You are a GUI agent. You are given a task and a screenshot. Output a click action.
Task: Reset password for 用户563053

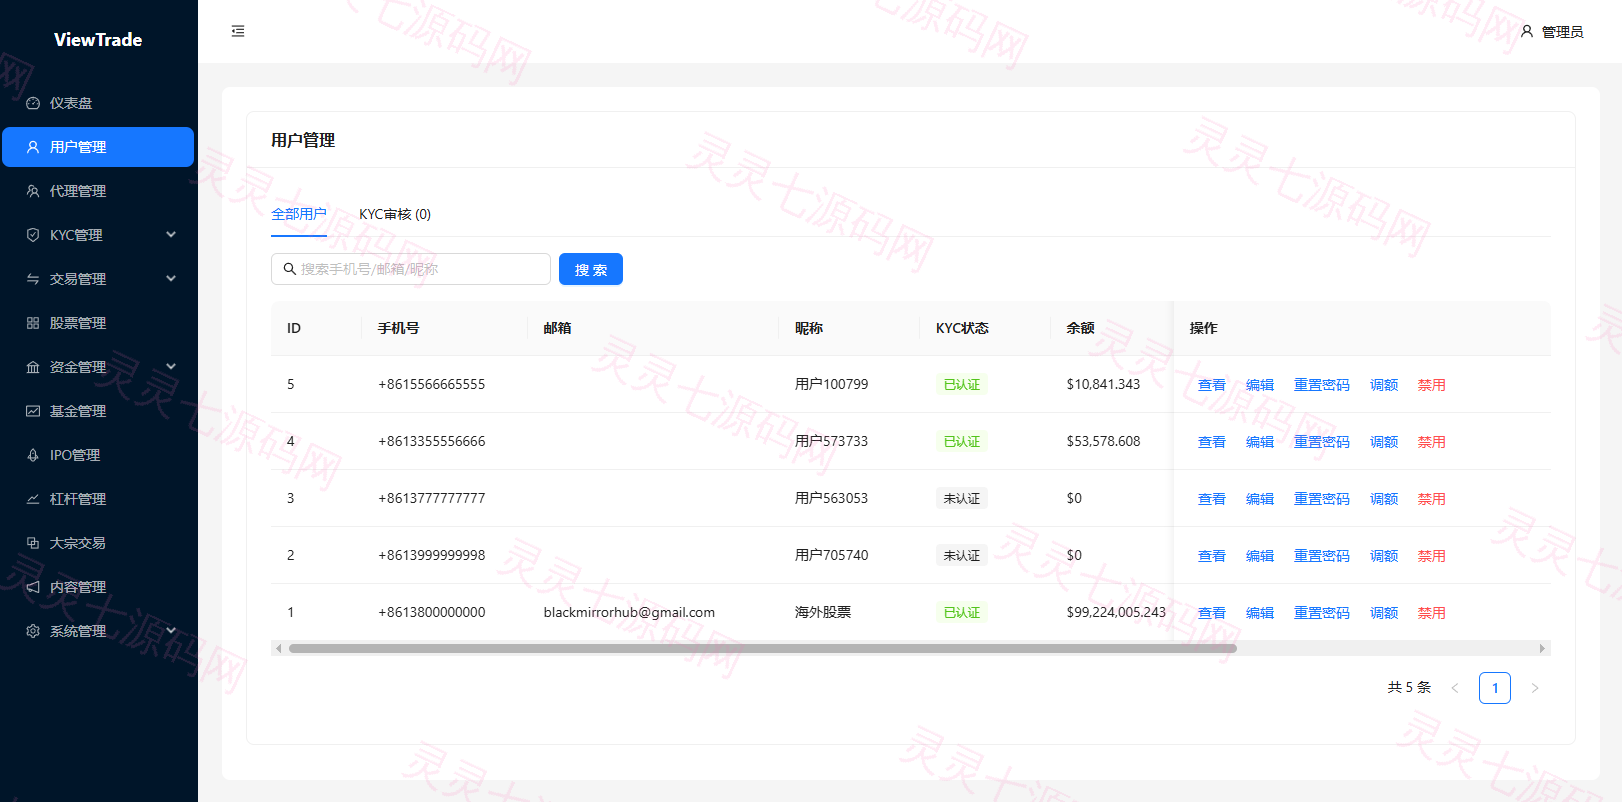tap(1322, 499)
